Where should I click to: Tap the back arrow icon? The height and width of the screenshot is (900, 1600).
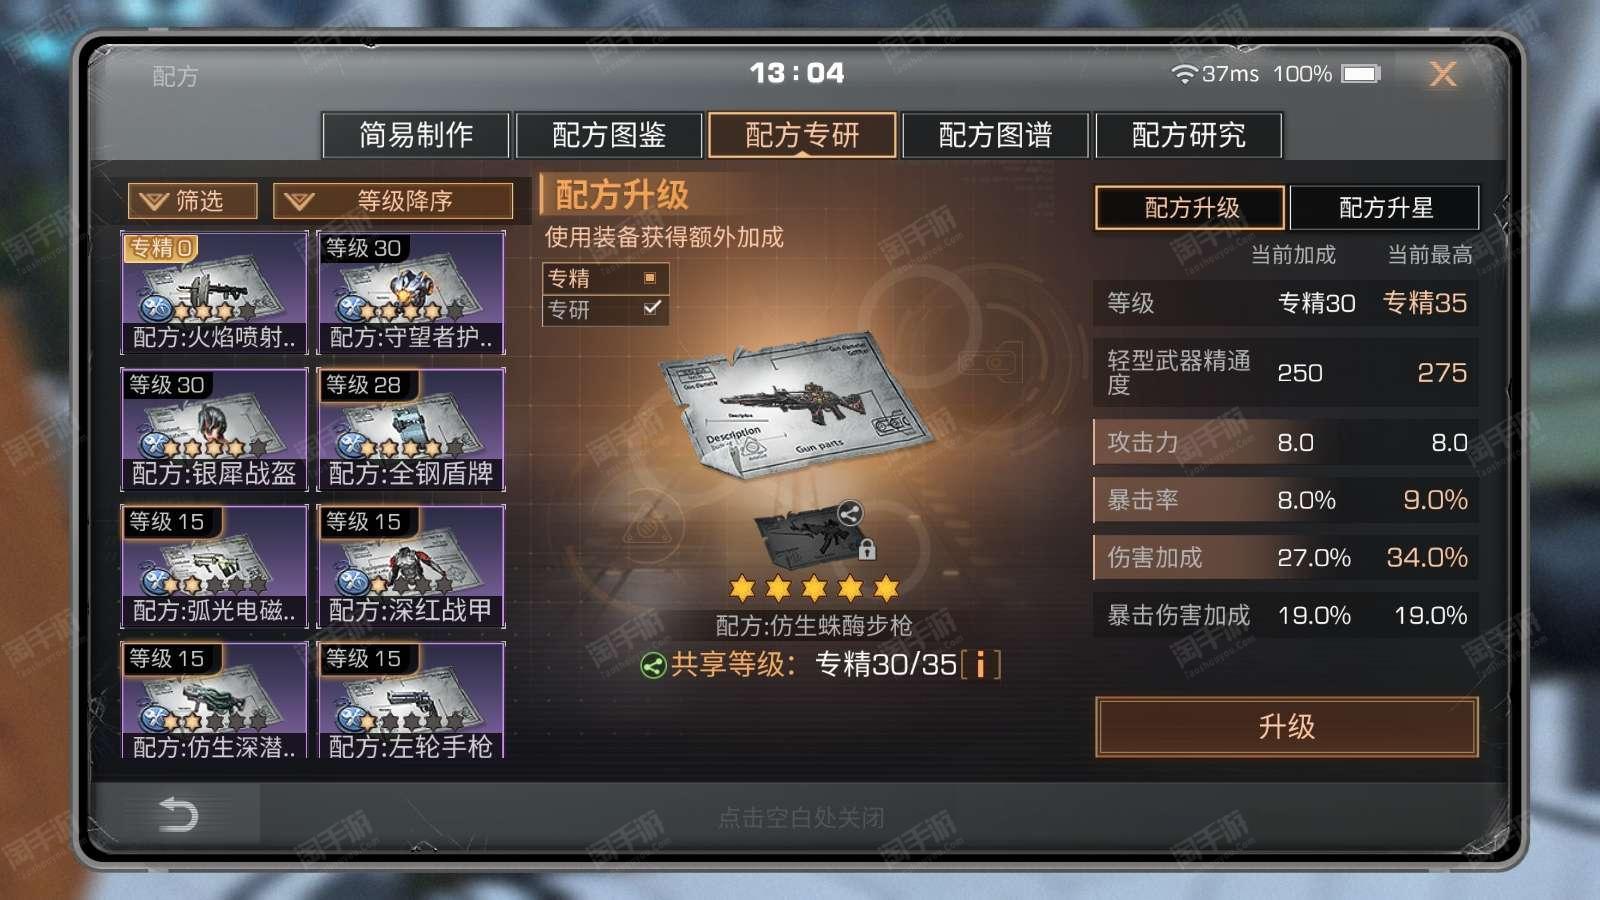pos(179,815)
